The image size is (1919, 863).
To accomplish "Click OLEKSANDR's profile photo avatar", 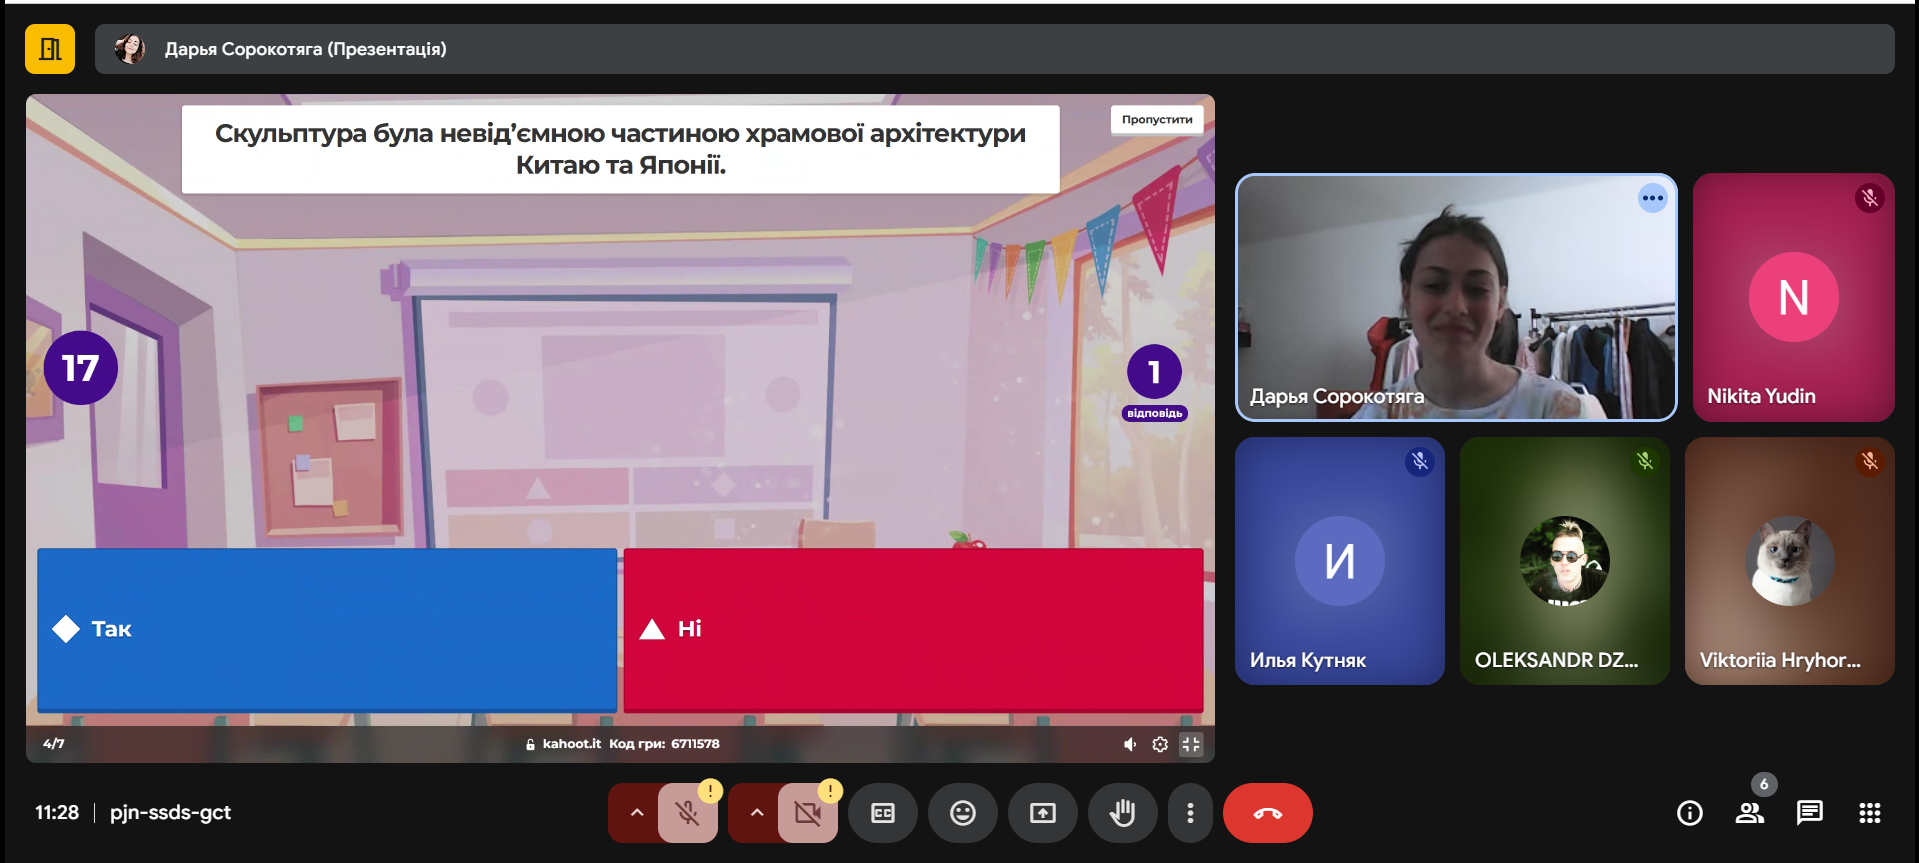I will click(1565, 561).
